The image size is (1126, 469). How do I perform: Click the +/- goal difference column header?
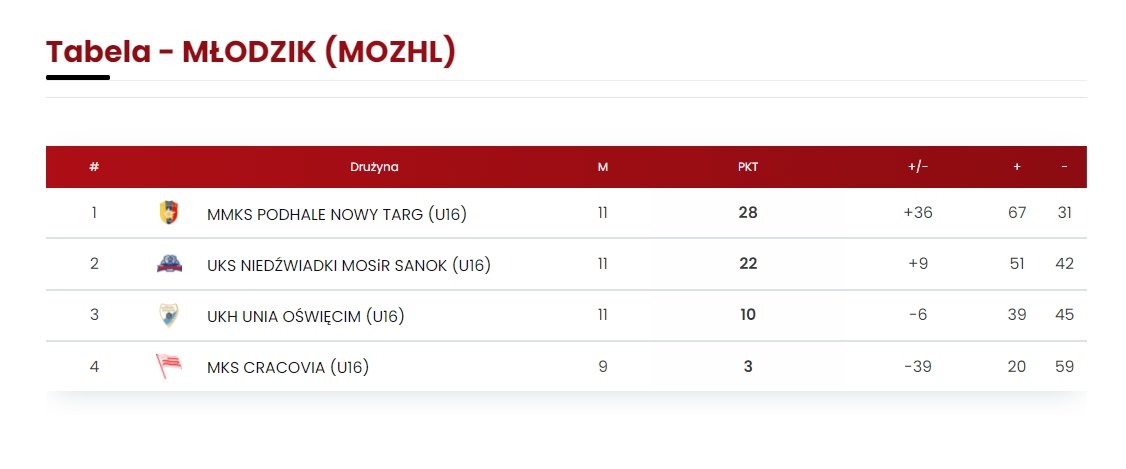point(918,167)
